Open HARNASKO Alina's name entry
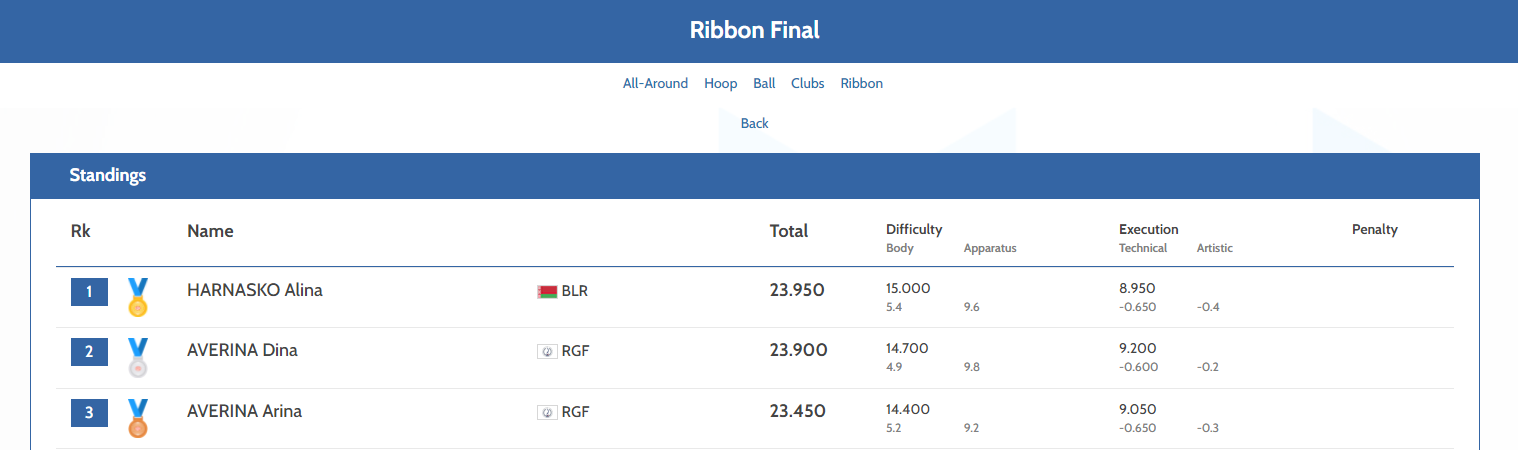The width and height of the screenshot is (1518, 450). [254, 291]
